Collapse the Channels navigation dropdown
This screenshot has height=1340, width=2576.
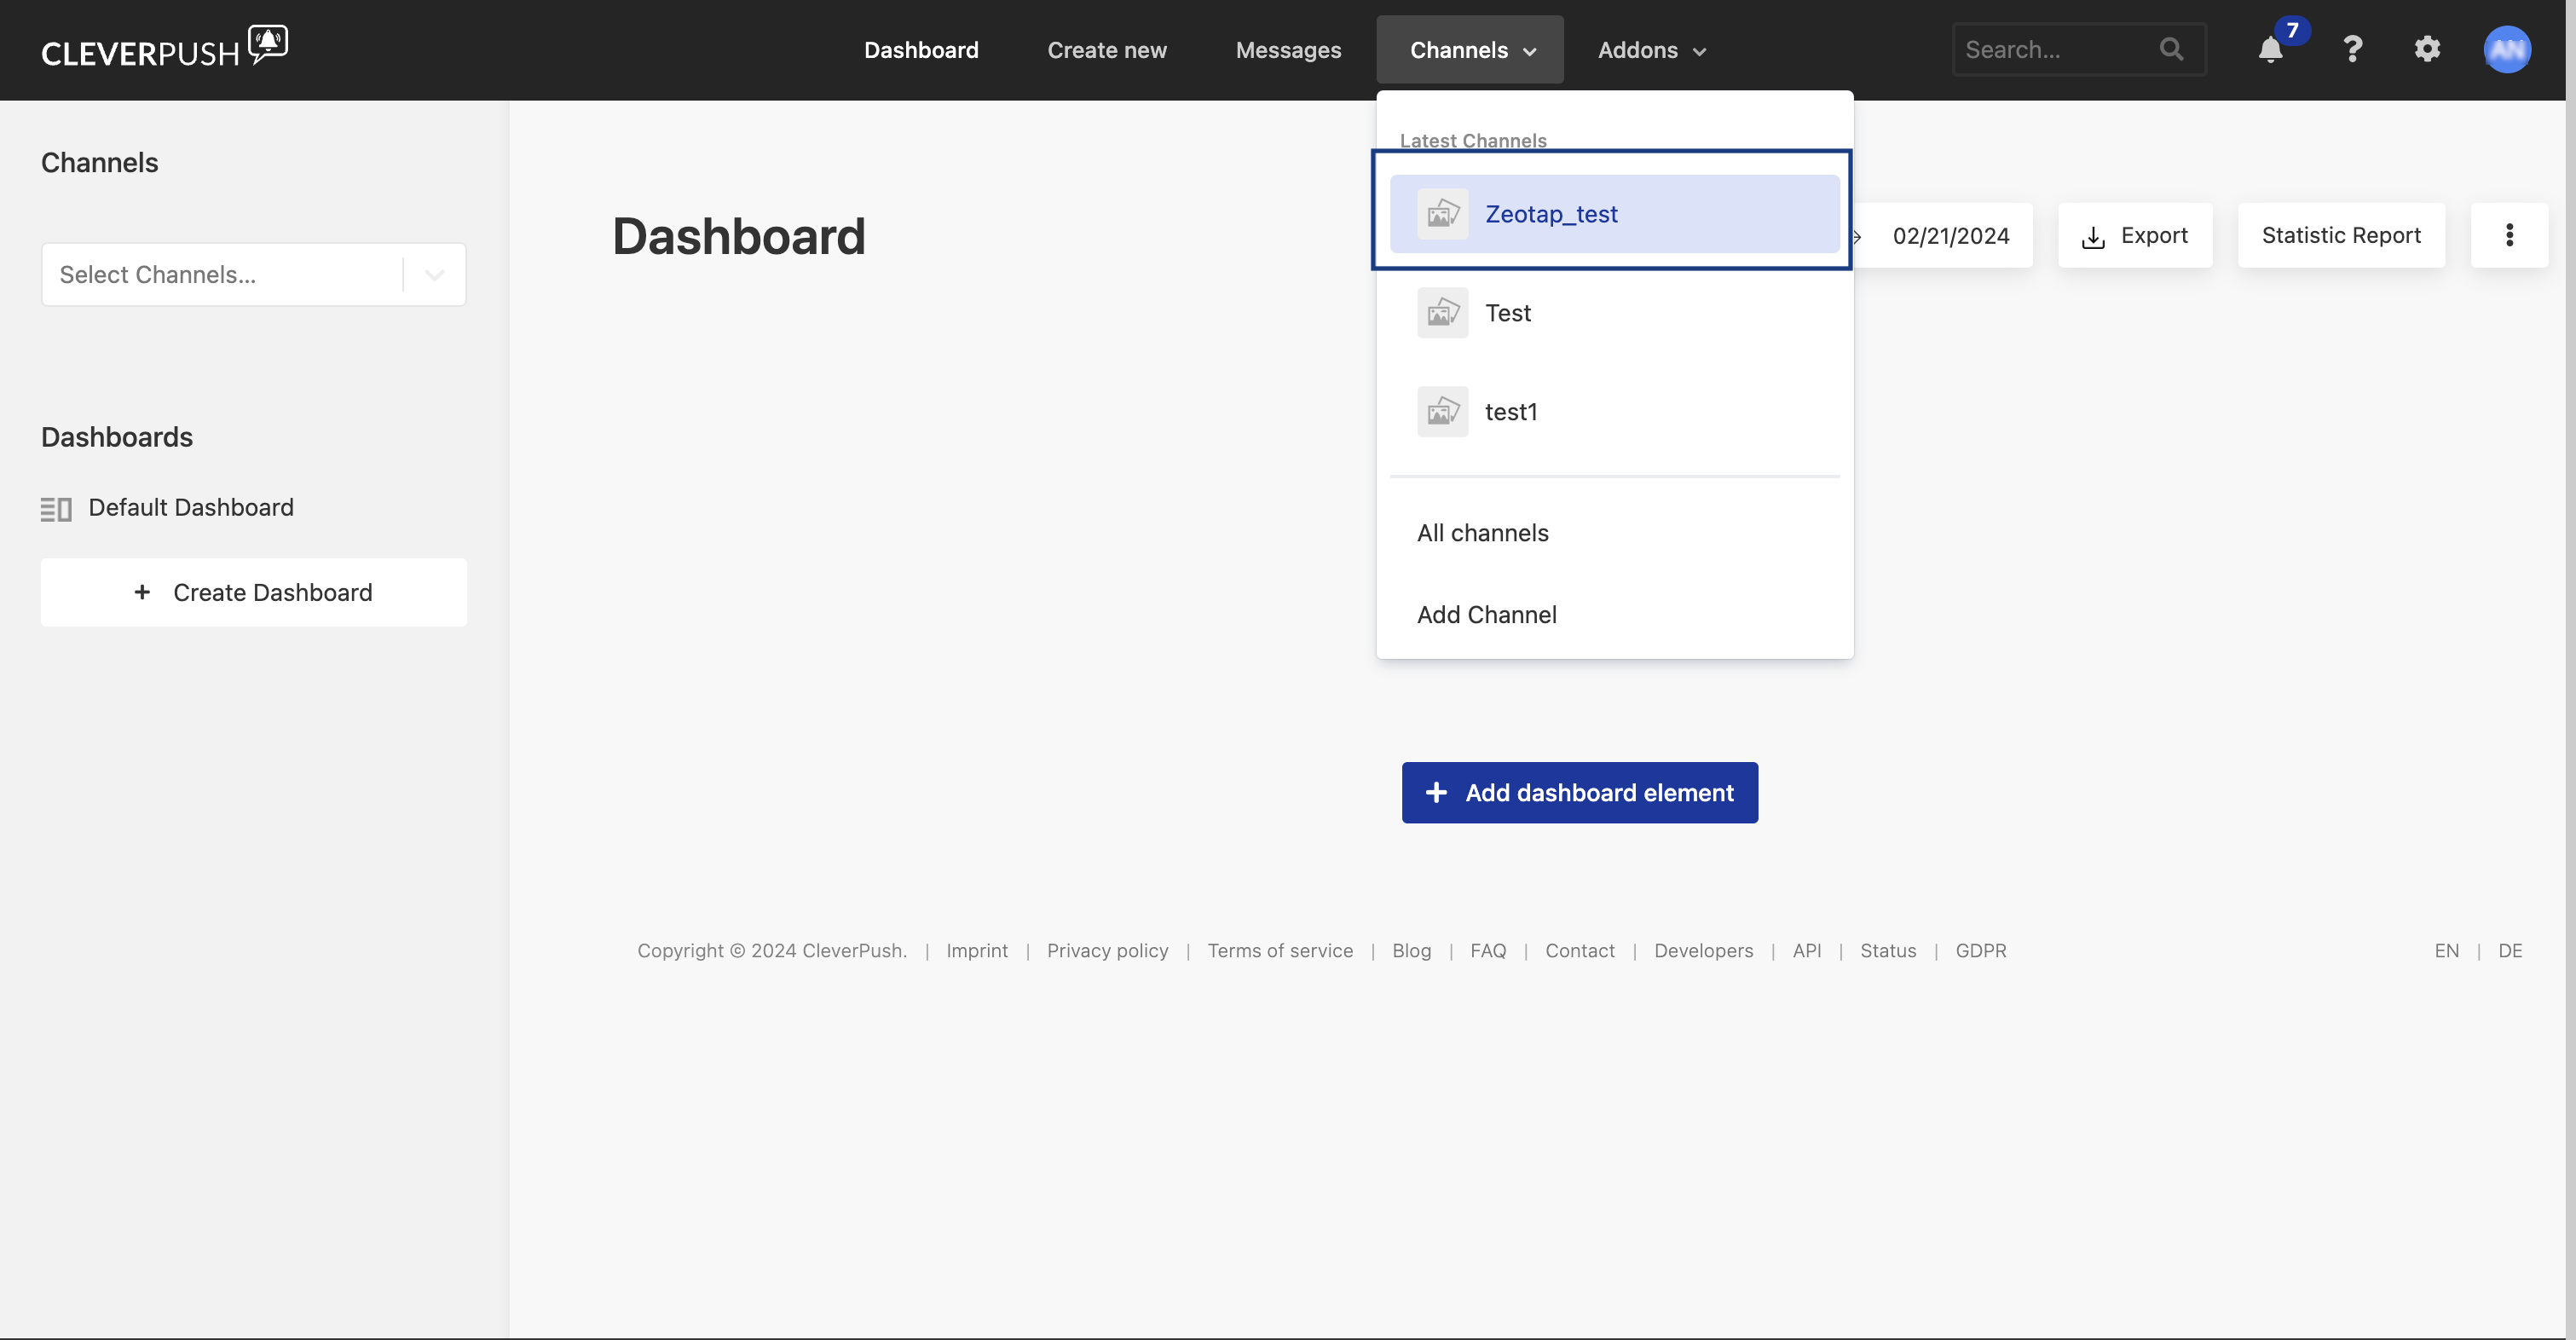[1469, 50]
